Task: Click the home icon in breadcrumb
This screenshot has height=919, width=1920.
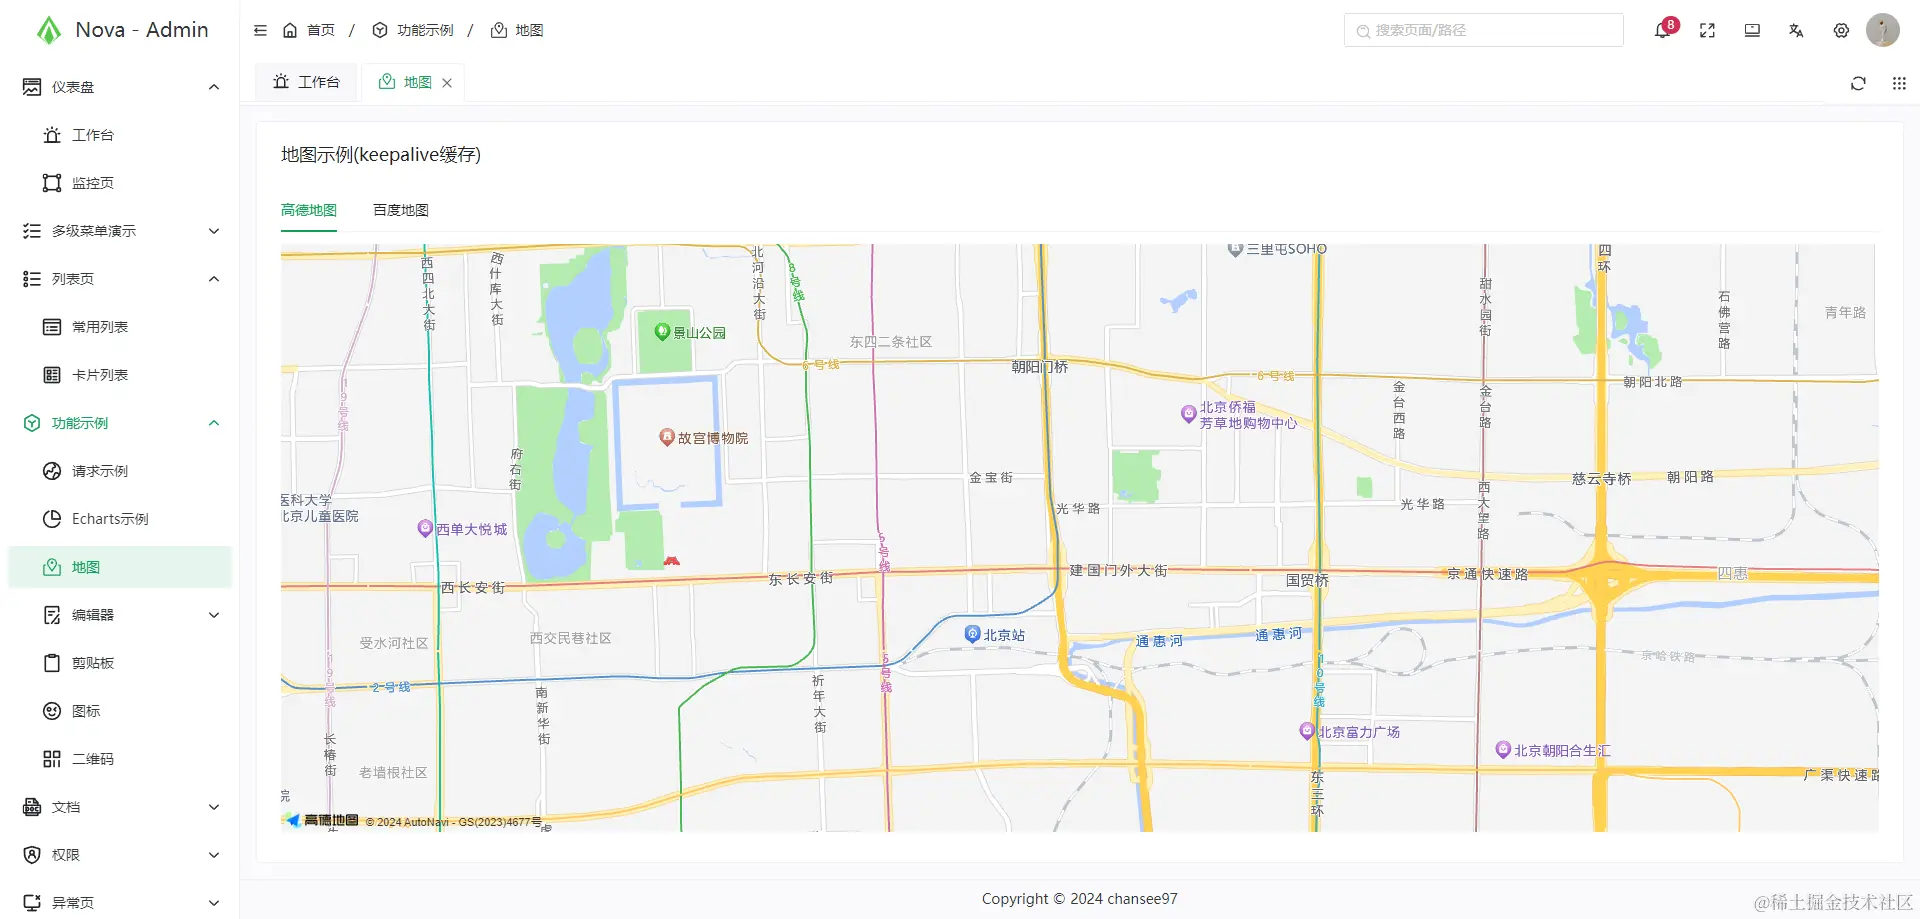Action: [290, 30]
